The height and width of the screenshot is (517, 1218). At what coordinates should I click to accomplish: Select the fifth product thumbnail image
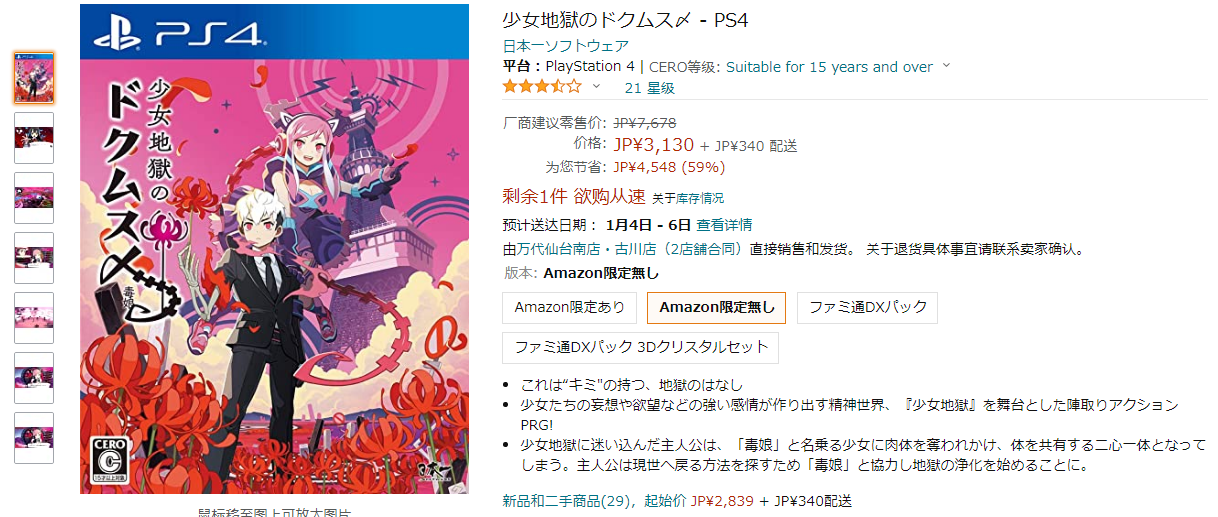point(34,318)
